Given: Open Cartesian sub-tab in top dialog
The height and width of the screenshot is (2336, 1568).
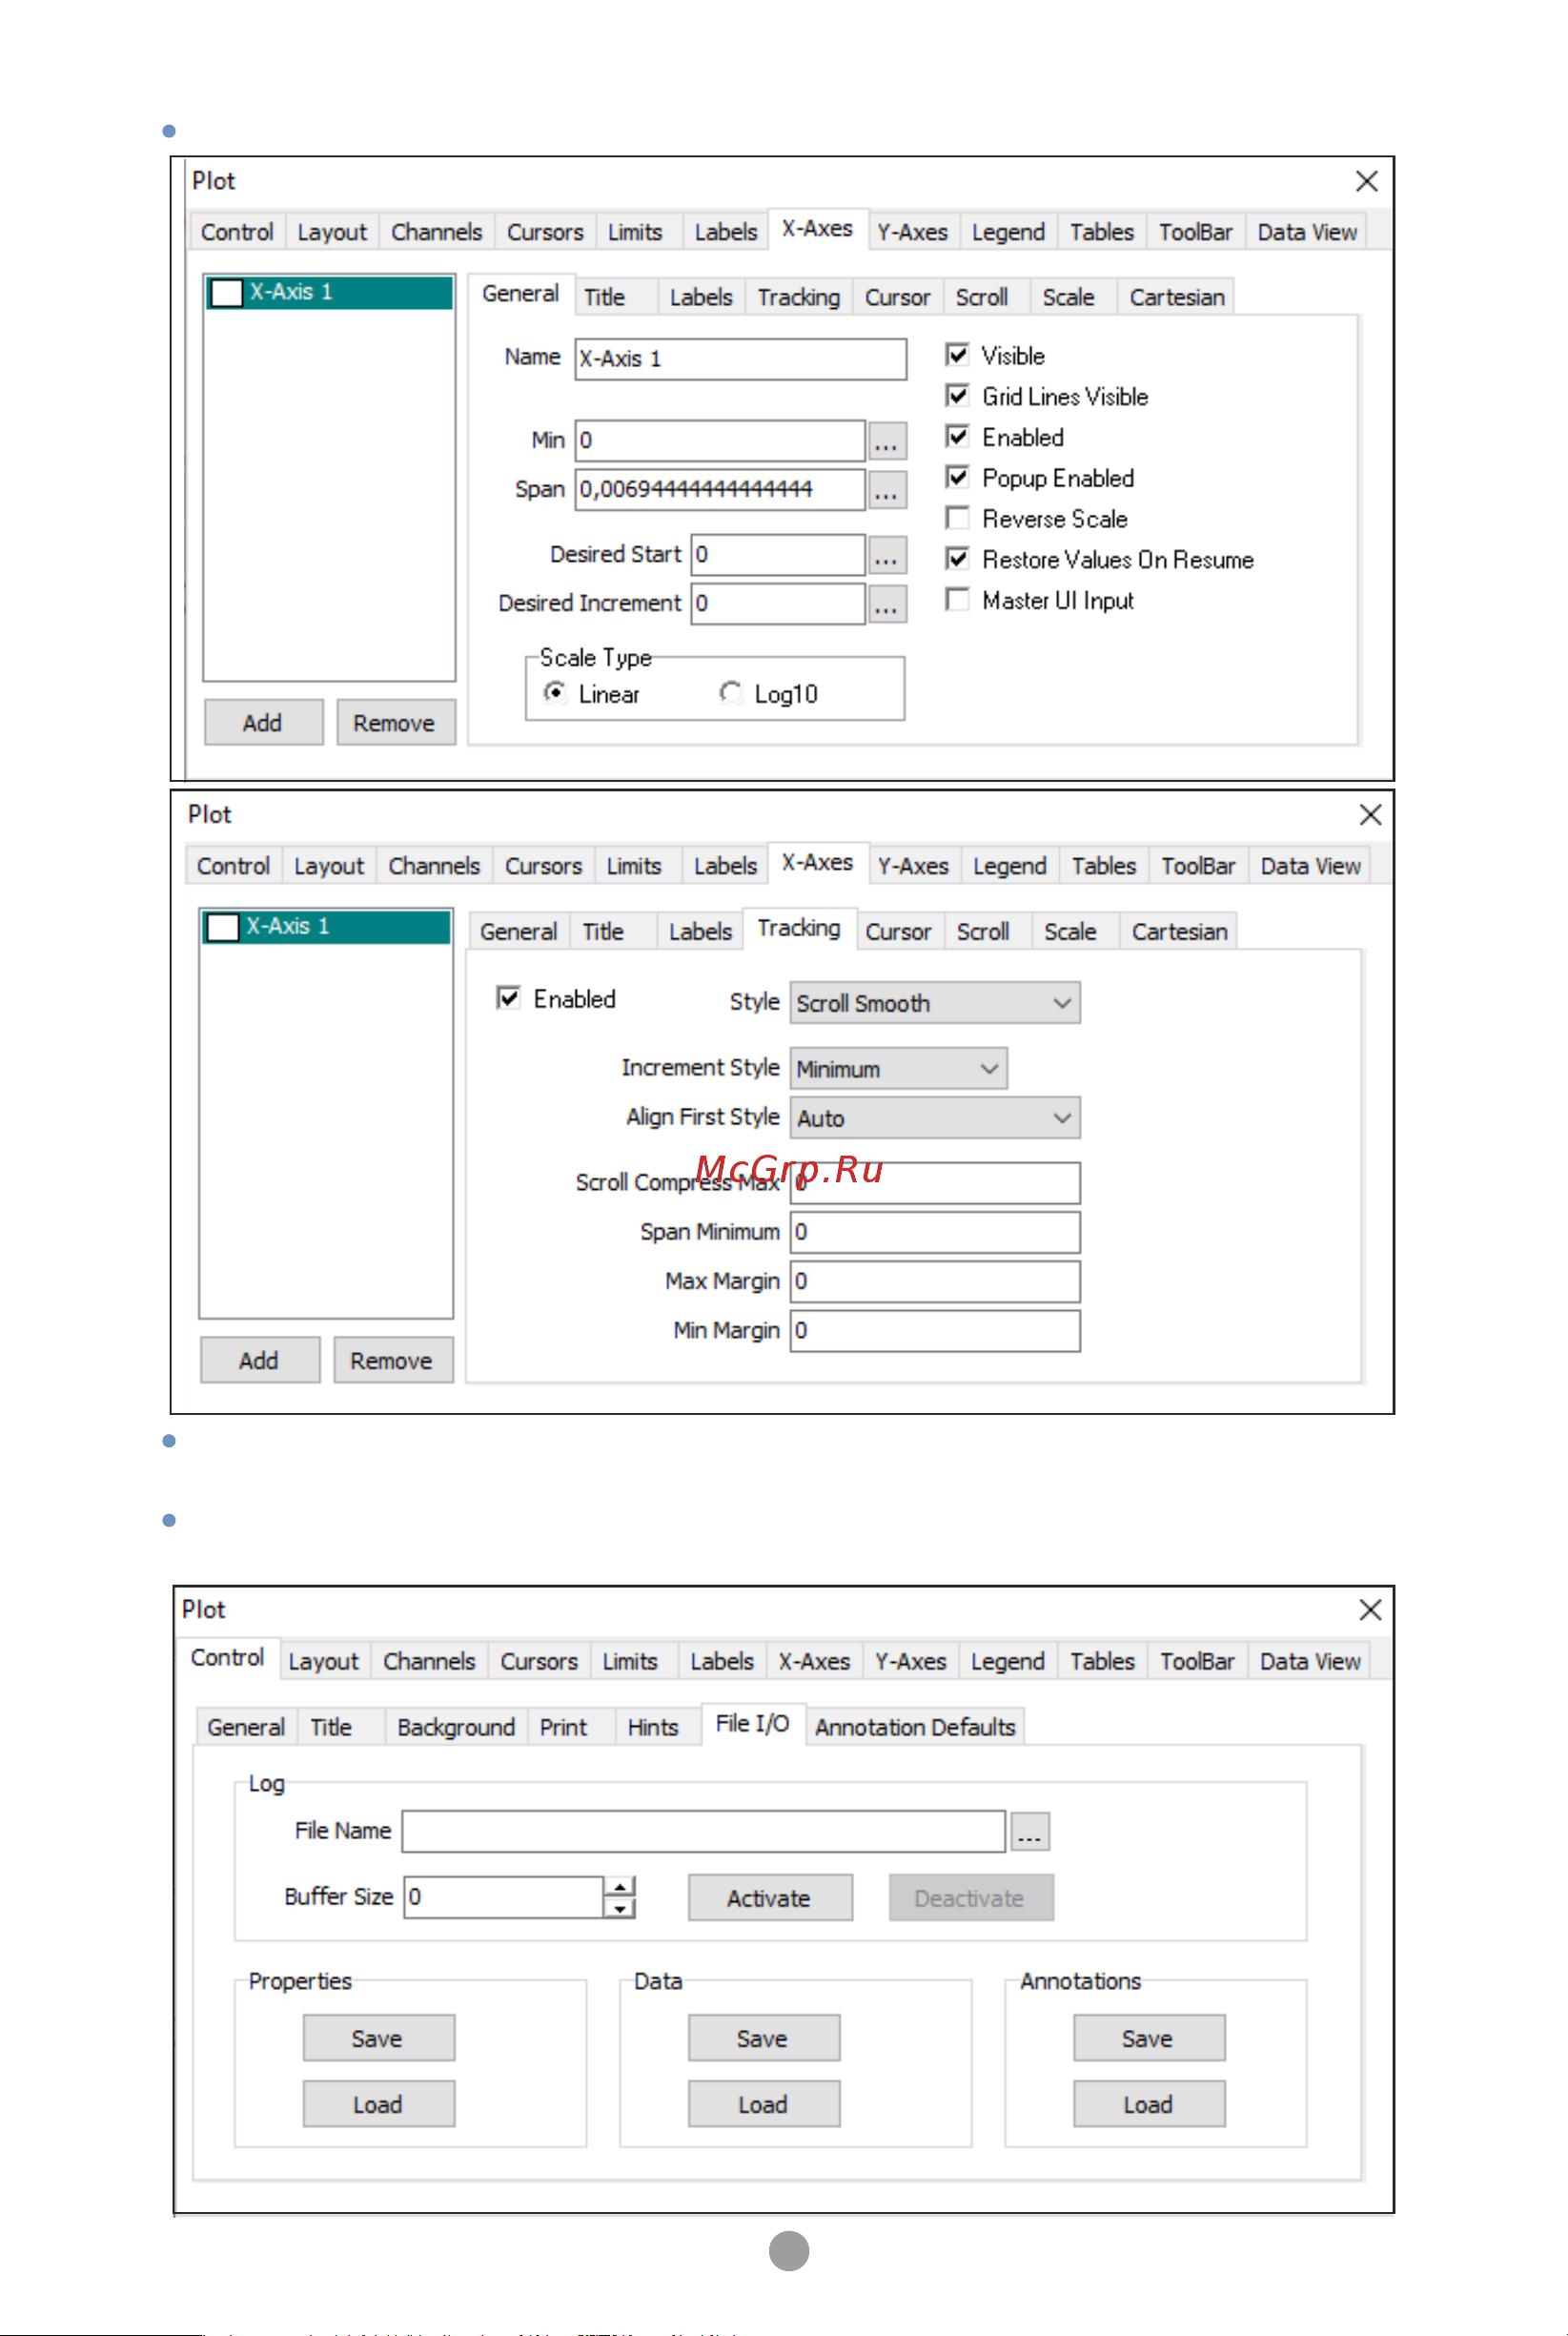Looking at the screenshot, I should pyautogui.click(x=1177, y=297).
